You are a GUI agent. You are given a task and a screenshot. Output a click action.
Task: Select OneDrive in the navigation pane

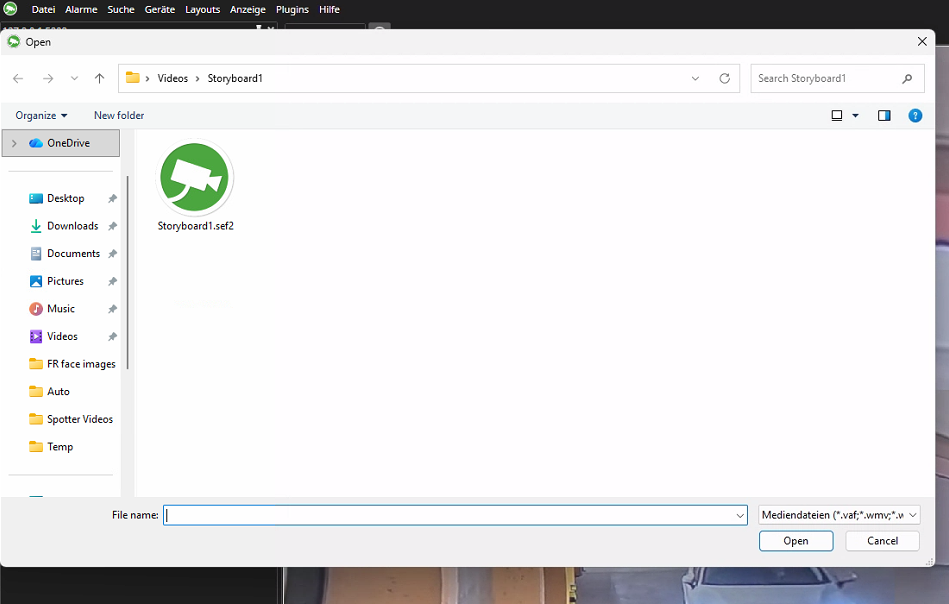click(x=61, y=143)
